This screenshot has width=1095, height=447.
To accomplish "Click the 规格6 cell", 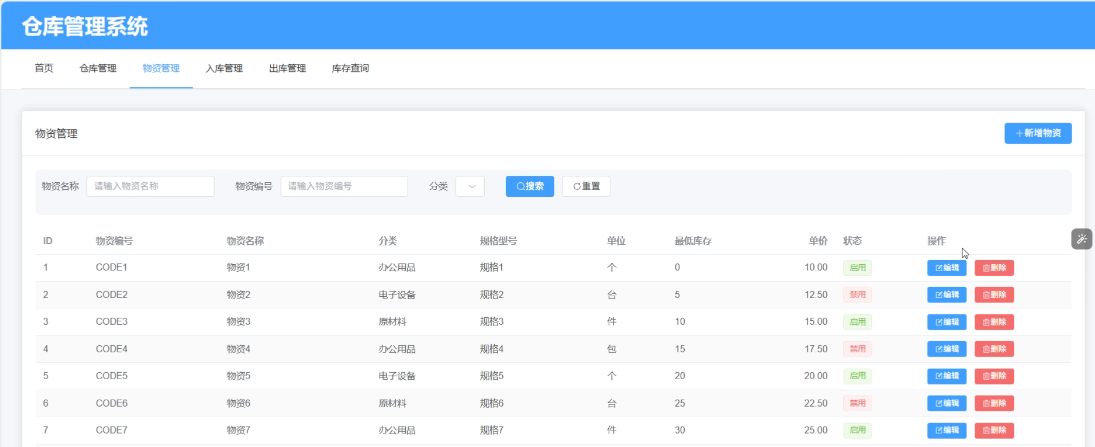I will pos(492,403).
